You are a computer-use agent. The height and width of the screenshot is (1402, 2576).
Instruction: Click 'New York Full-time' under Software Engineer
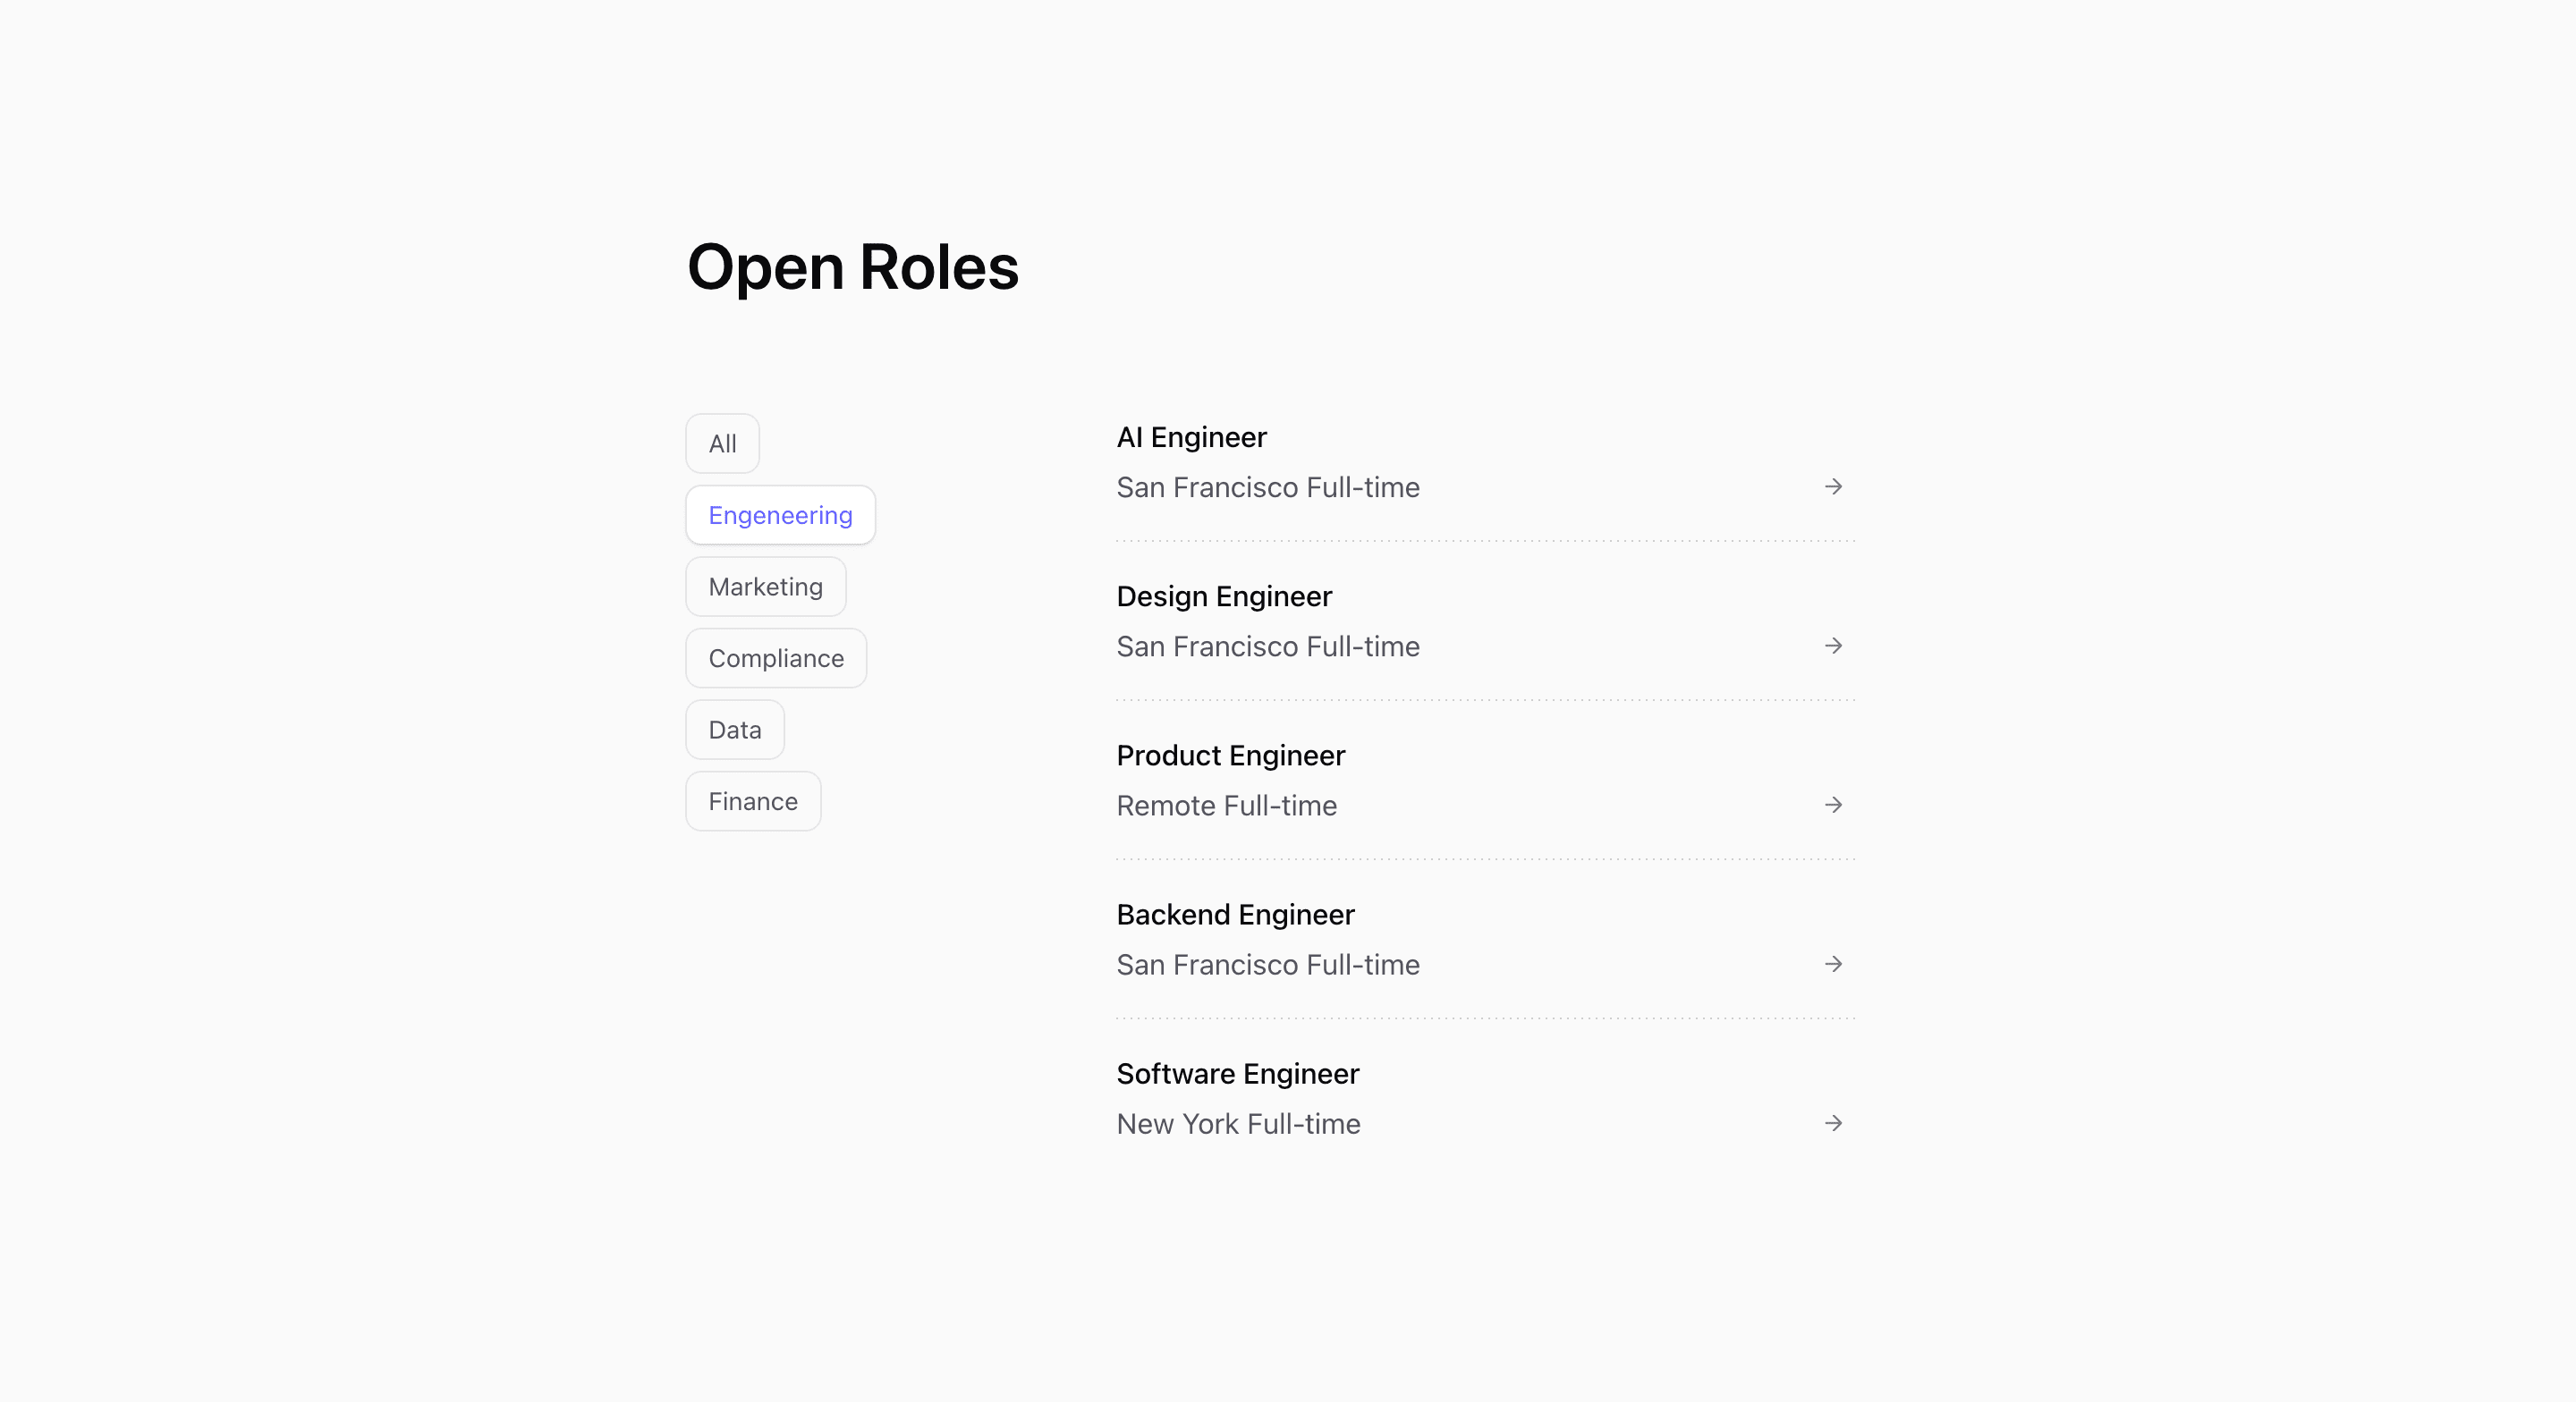1238,1124
